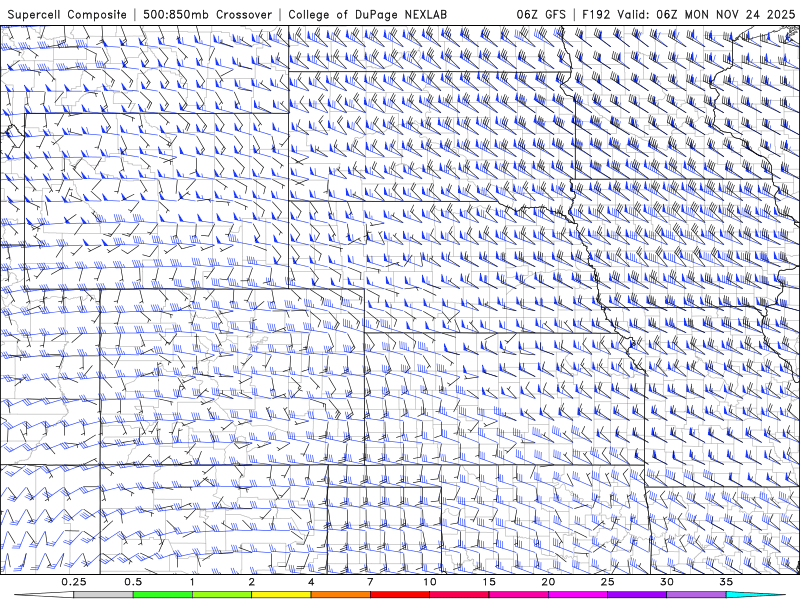This screenshot has height=600, width=800.
Task: Click the '2' legend value
Action: tap(252, 582)
